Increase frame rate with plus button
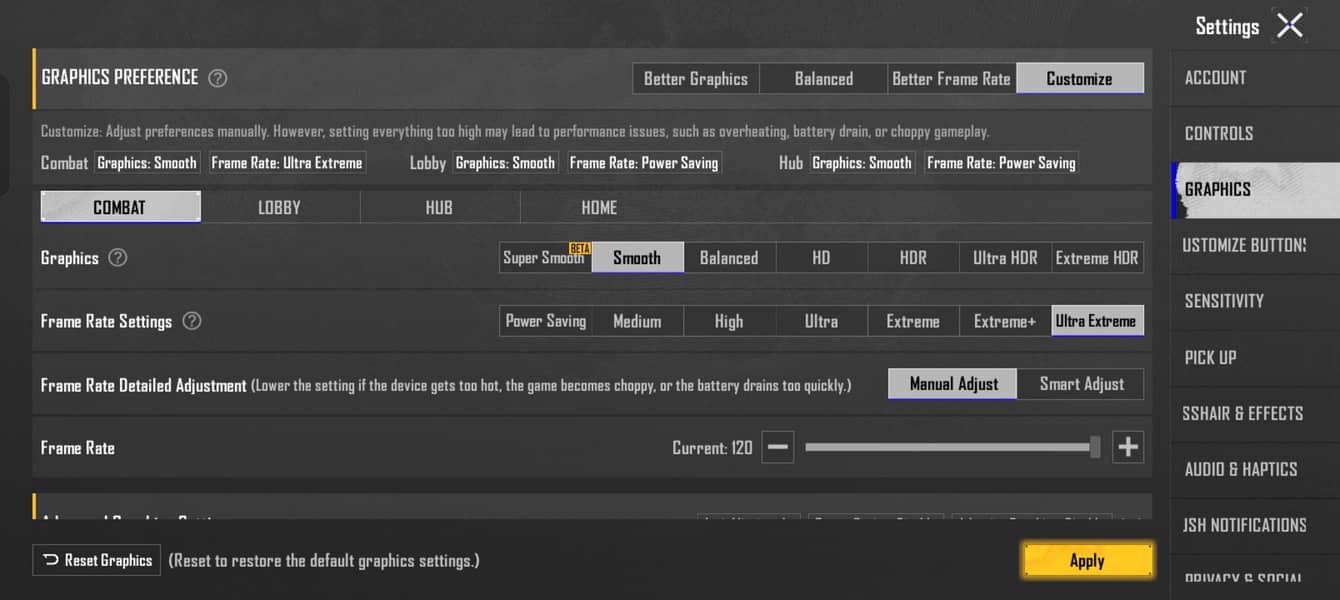1340x600 pixels. pos(1128,448)
